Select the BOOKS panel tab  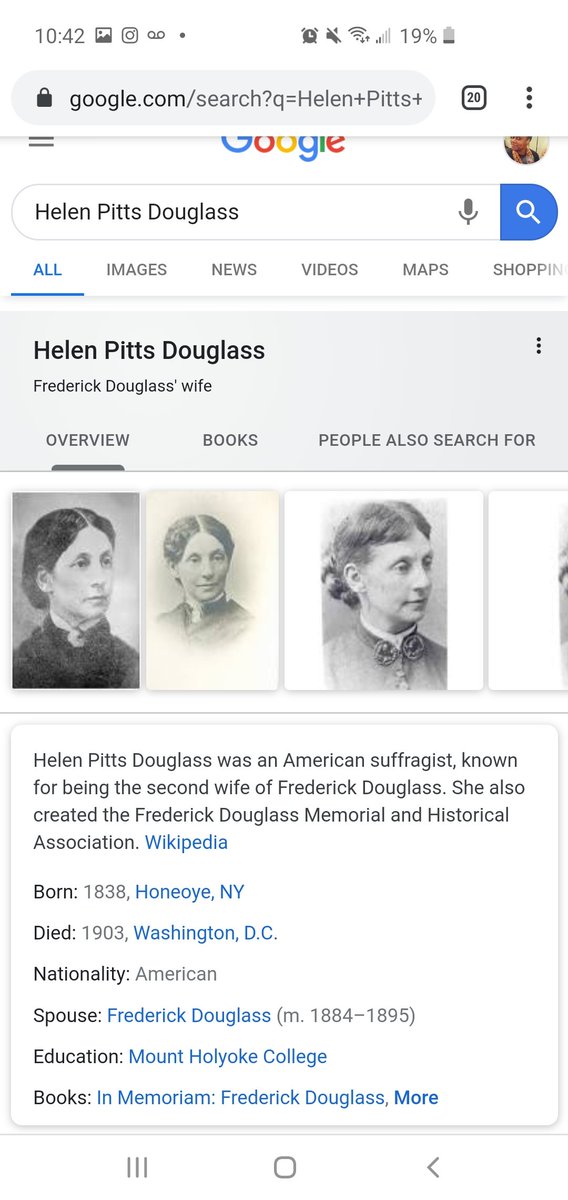coord(230,440)
